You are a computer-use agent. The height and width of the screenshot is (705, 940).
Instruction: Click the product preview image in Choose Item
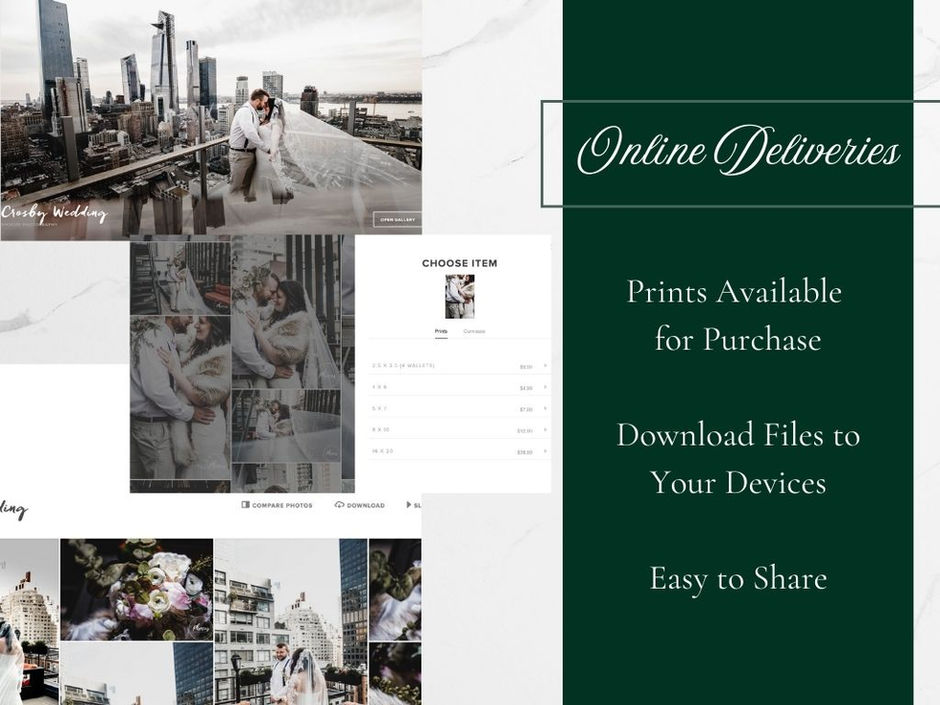pos(460,297)
